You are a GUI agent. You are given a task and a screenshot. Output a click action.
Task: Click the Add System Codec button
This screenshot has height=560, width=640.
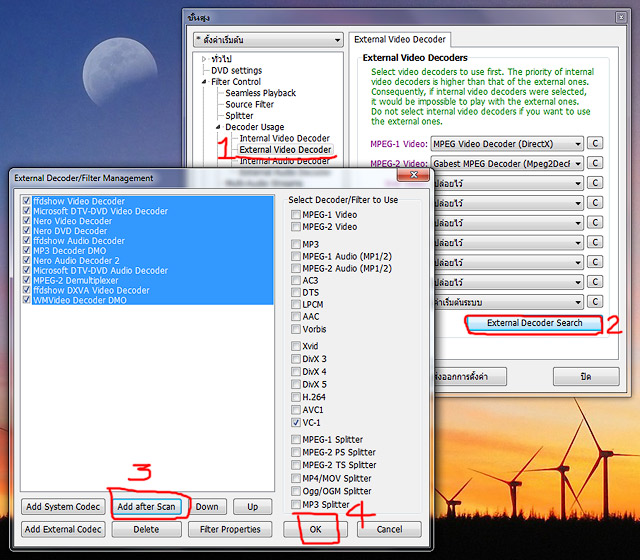point(63,507)
